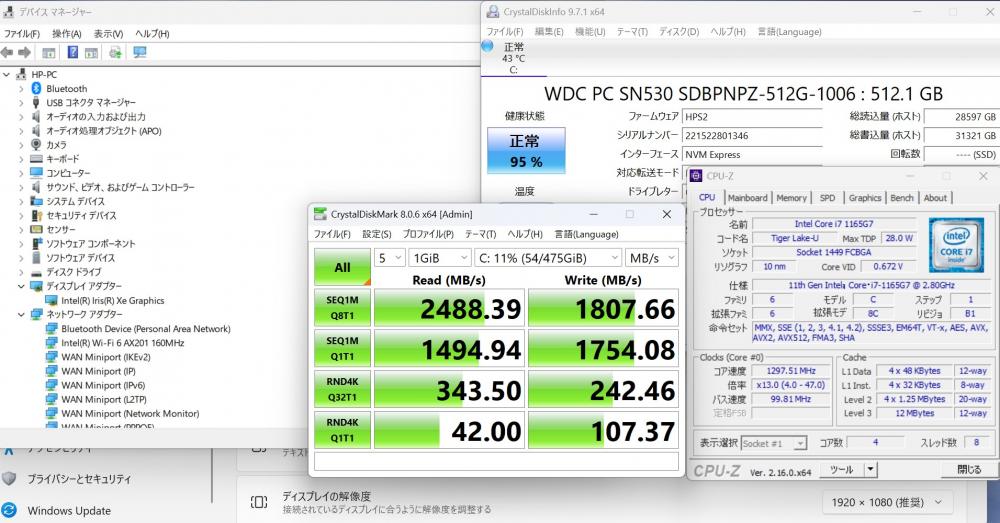1000x523 pixels.
Task: Select Bluetooth Device (Personal Area Network) entry
Action: (x=145, y=328)
